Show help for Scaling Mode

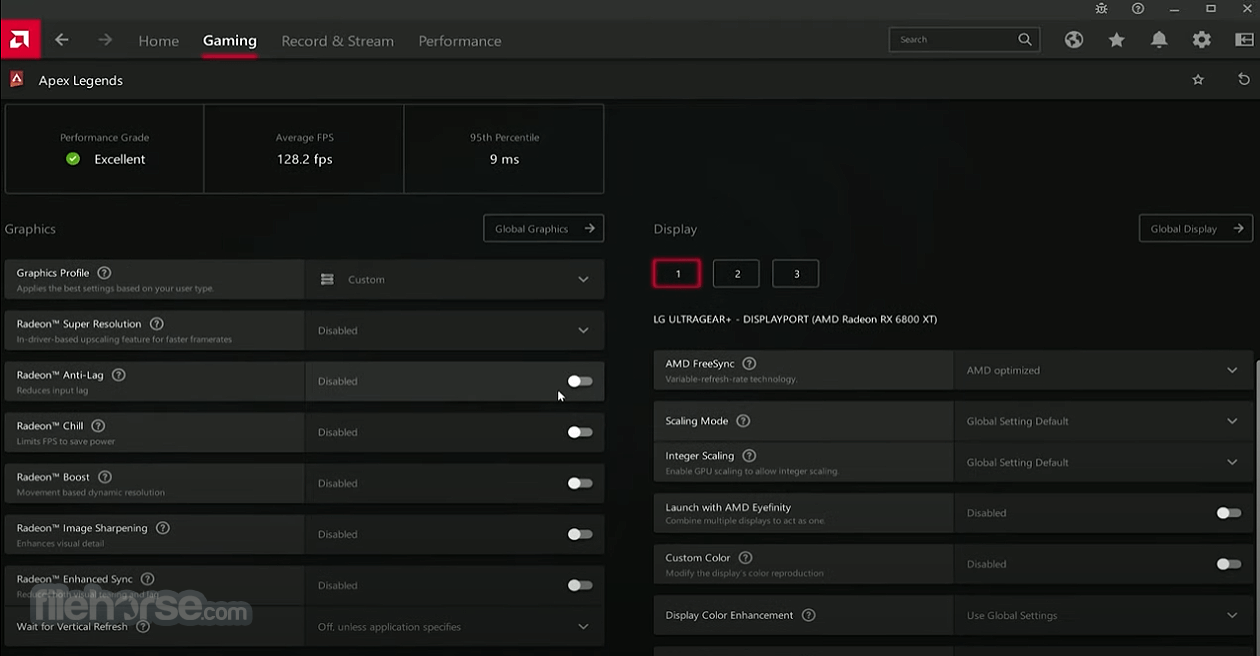click(743, 421)
